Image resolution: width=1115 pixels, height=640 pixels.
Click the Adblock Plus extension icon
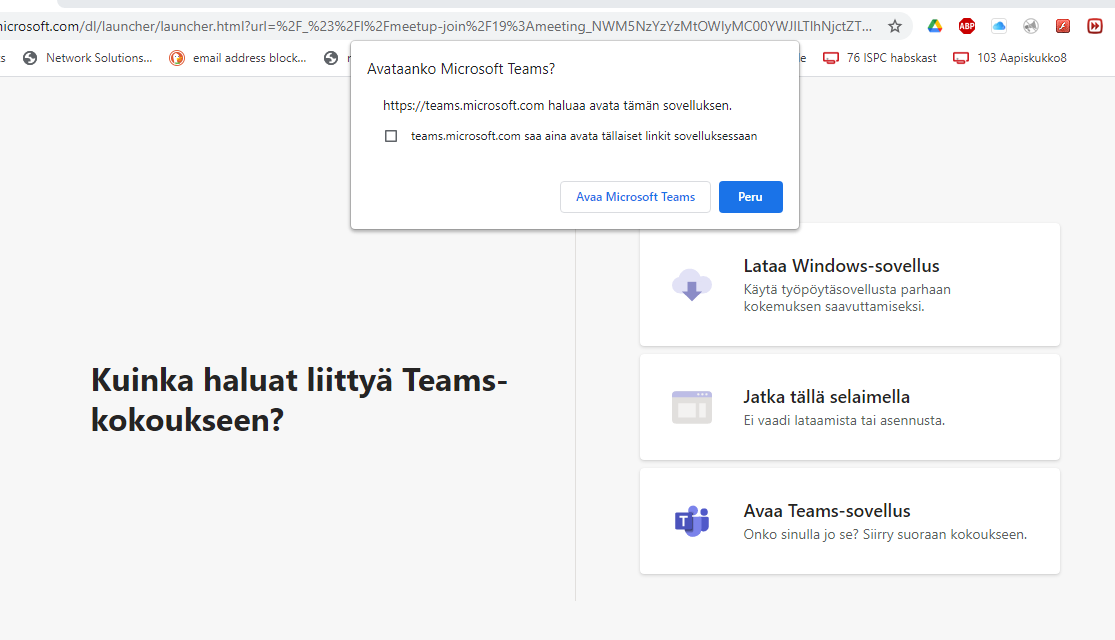[x=967, y=26]
